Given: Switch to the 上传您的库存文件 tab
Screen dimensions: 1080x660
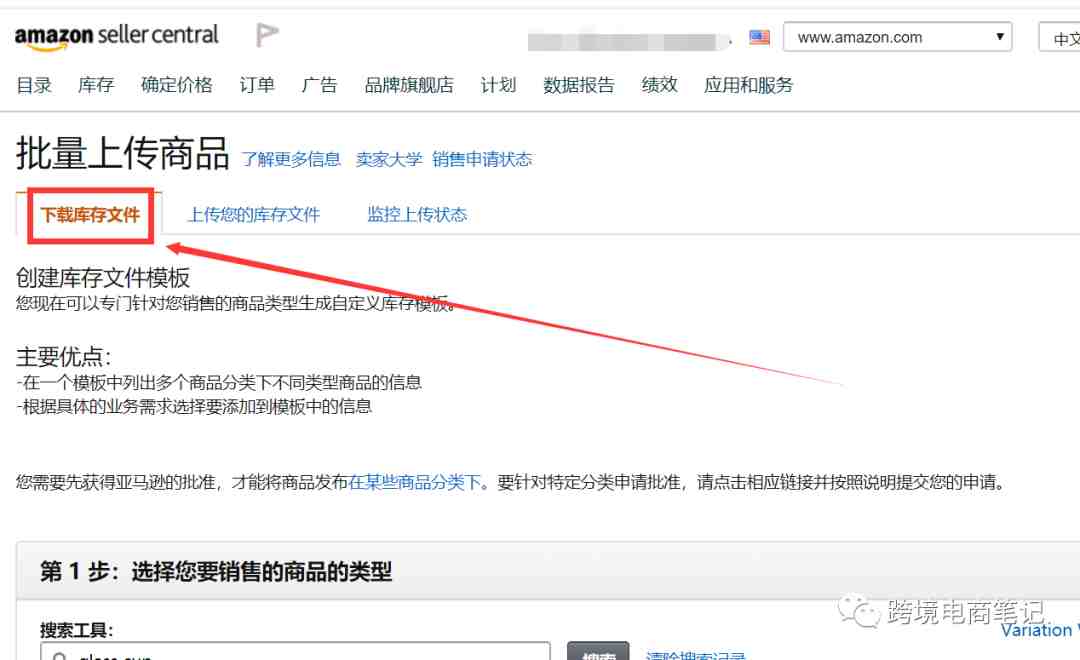Looking at the screenshot, I should click(x=254, y=215).
